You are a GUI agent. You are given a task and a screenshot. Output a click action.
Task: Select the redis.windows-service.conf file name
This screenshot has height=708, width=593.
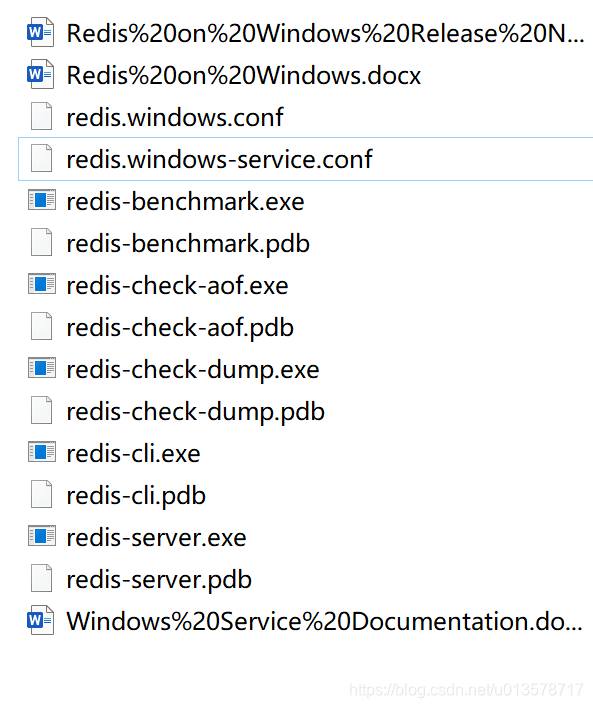[219, 159]
